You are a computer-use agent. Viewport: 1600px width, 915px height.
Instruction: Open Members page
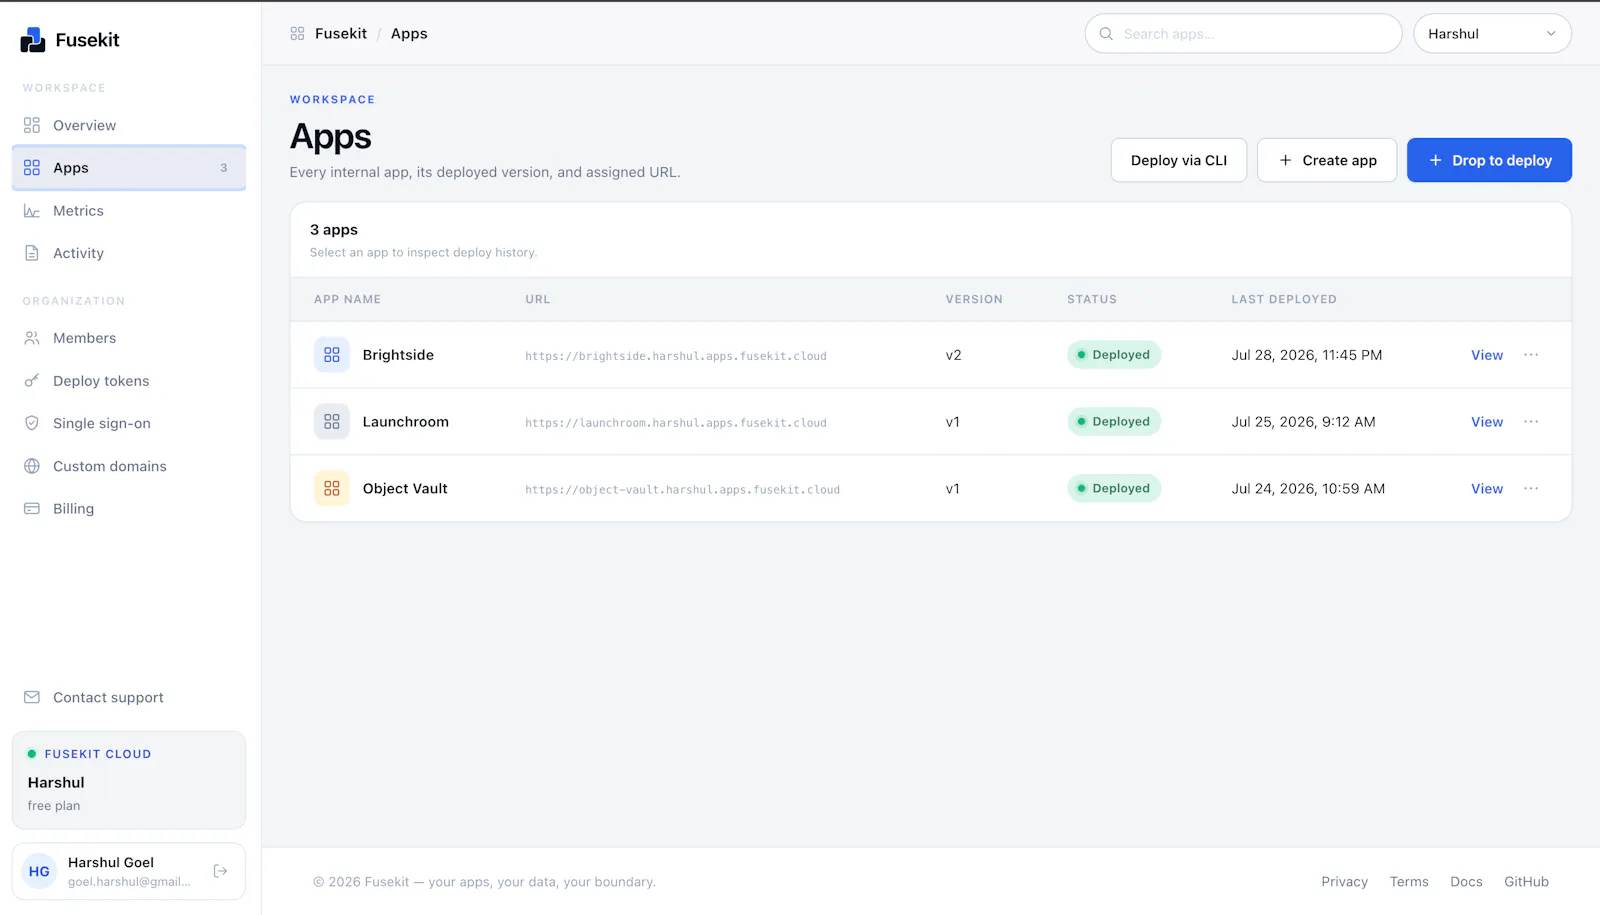(x=129, y=338)
